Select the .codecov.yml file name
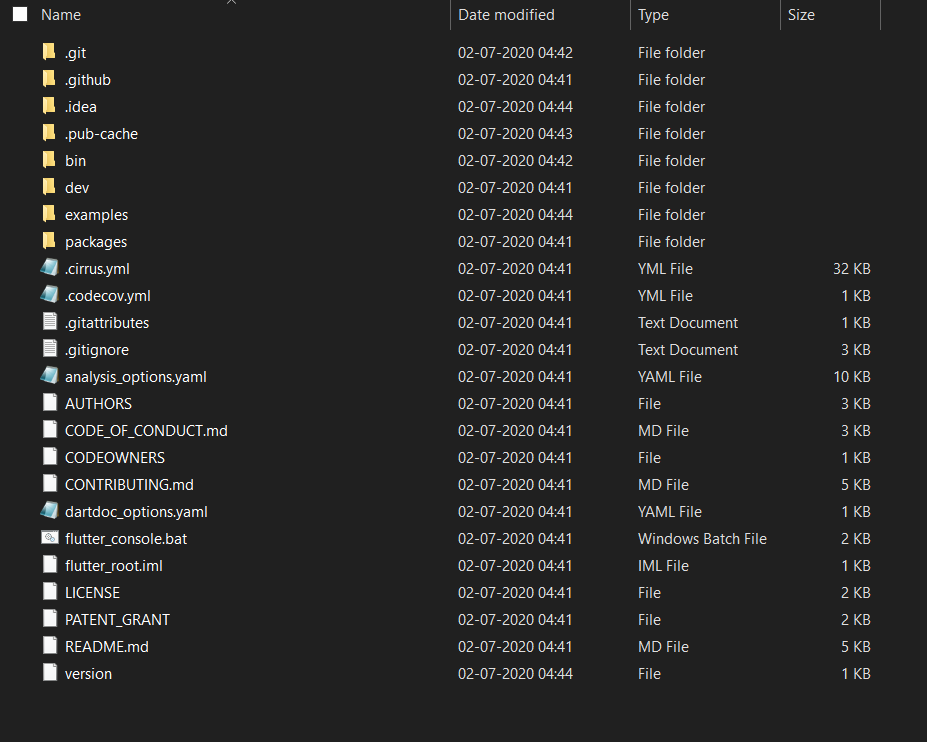Screen dimensions: 927x742 (108, 296)
